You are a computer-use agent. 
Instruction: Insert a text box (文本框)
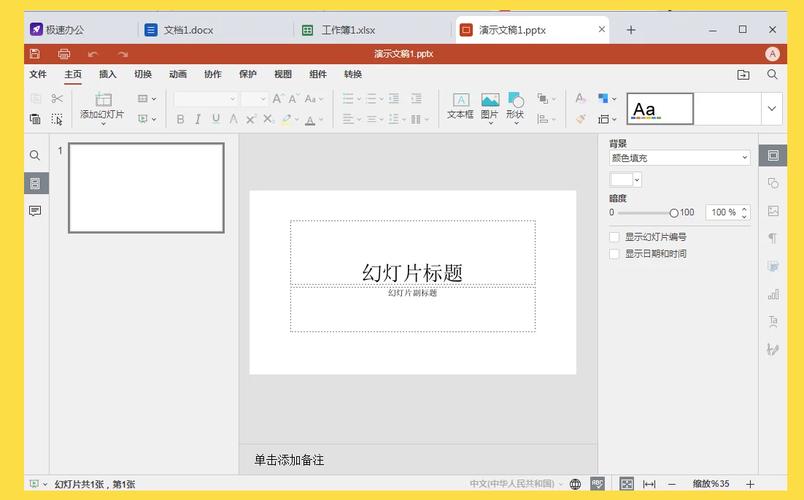click(460, 106)
